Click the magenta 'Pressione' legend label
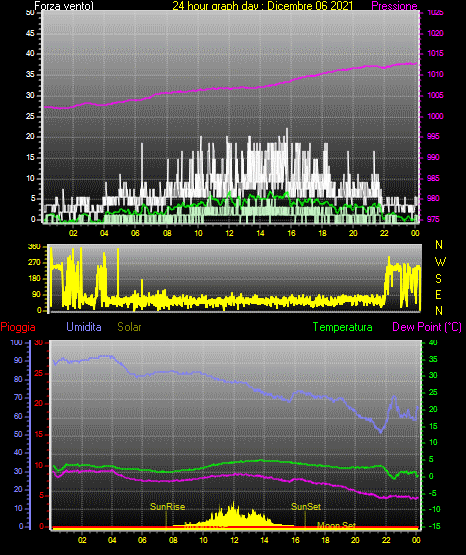Screen dimensions: 466x555 tap(394, 6)
